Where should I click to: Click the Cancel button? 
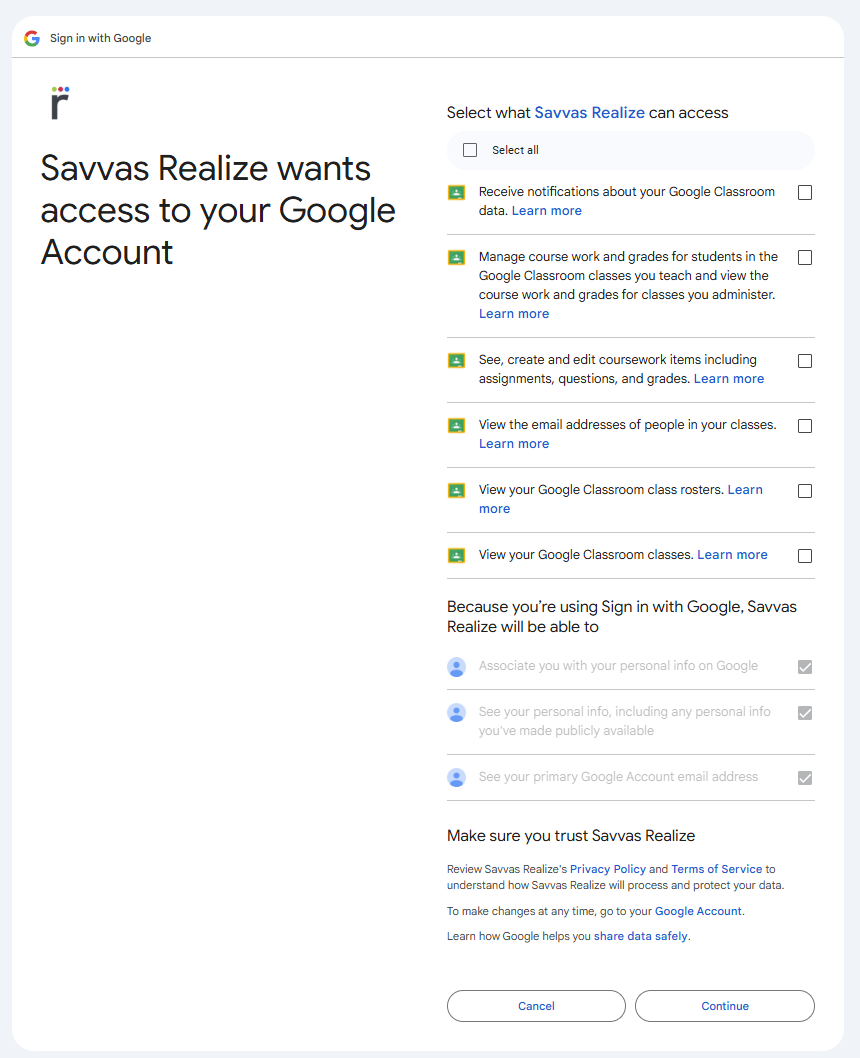pos(536,1006)
